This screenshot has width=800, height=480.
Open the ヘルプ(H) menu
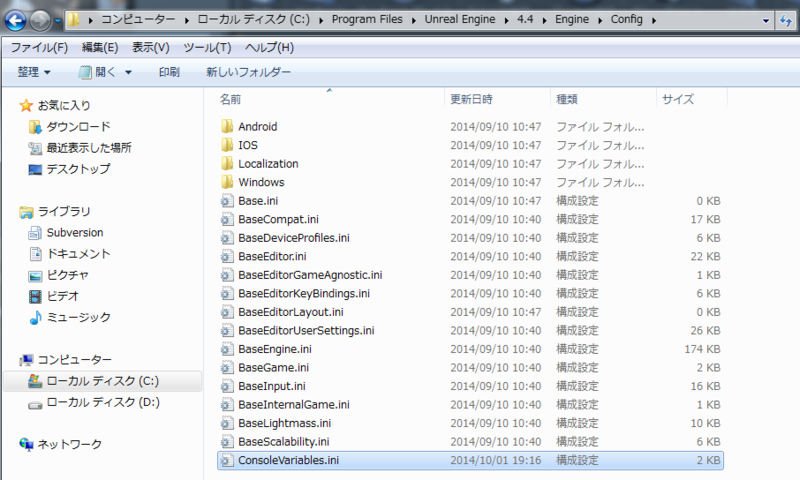[x=269, y=47]
